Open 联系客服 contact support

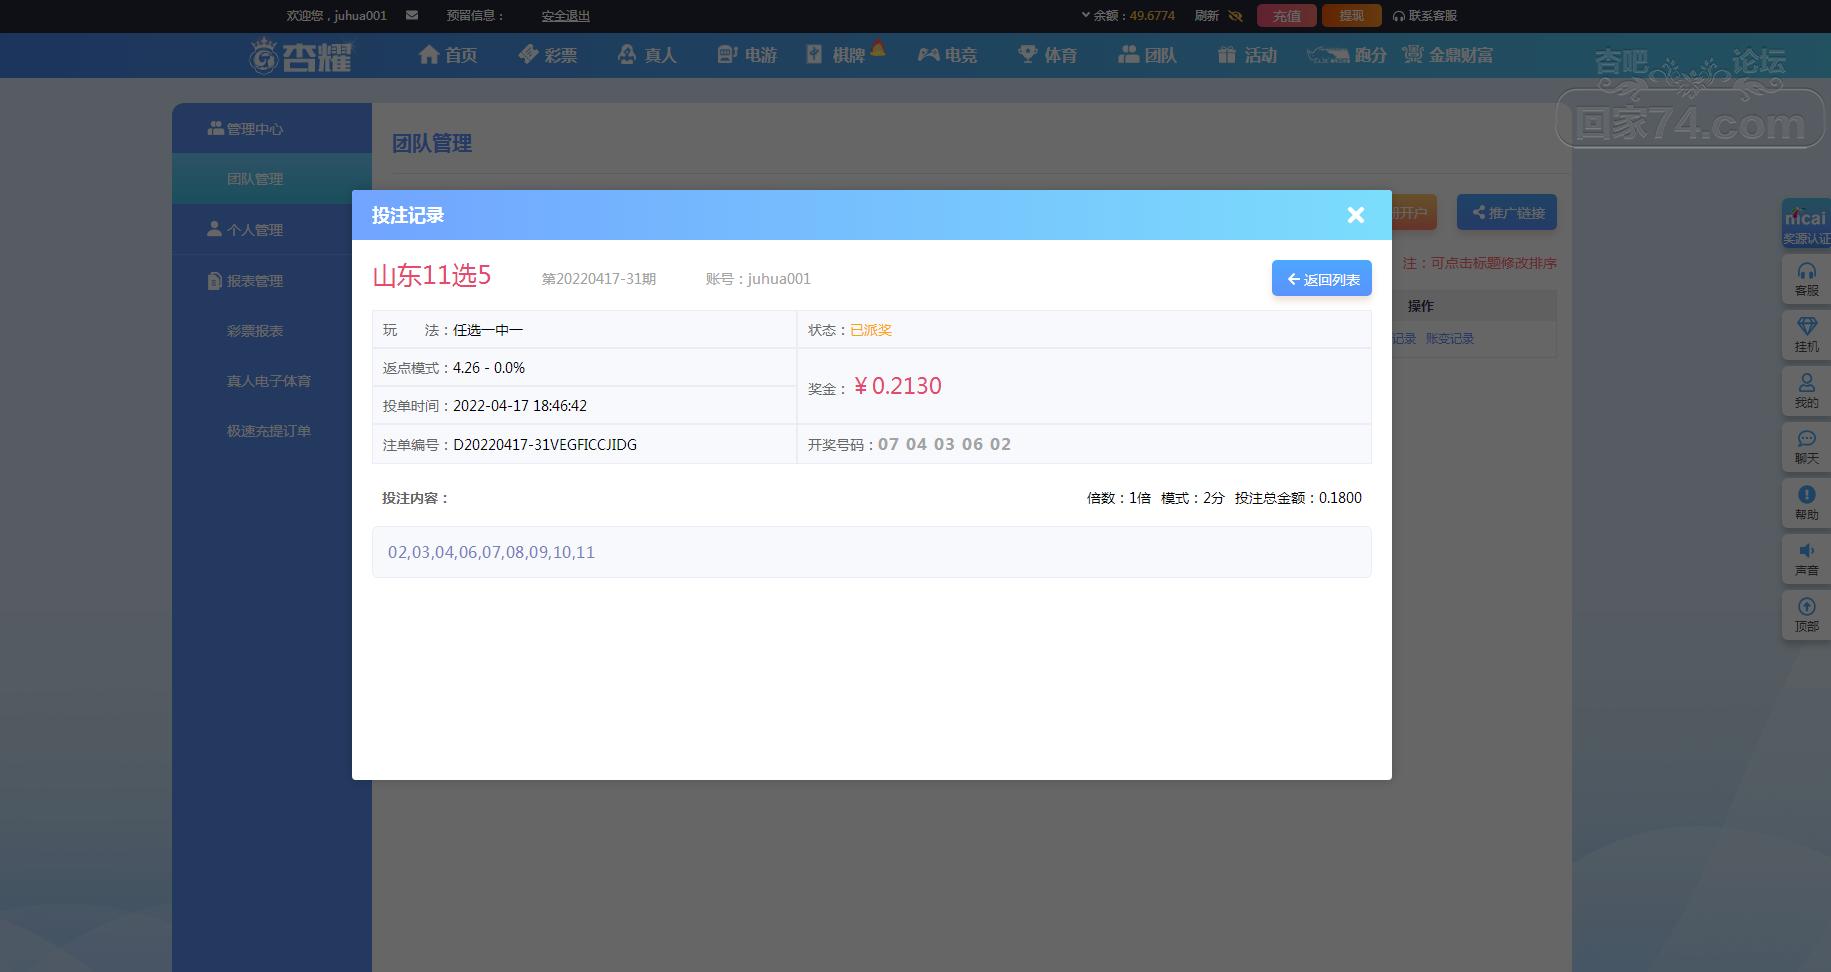[x=1424, y=16]
